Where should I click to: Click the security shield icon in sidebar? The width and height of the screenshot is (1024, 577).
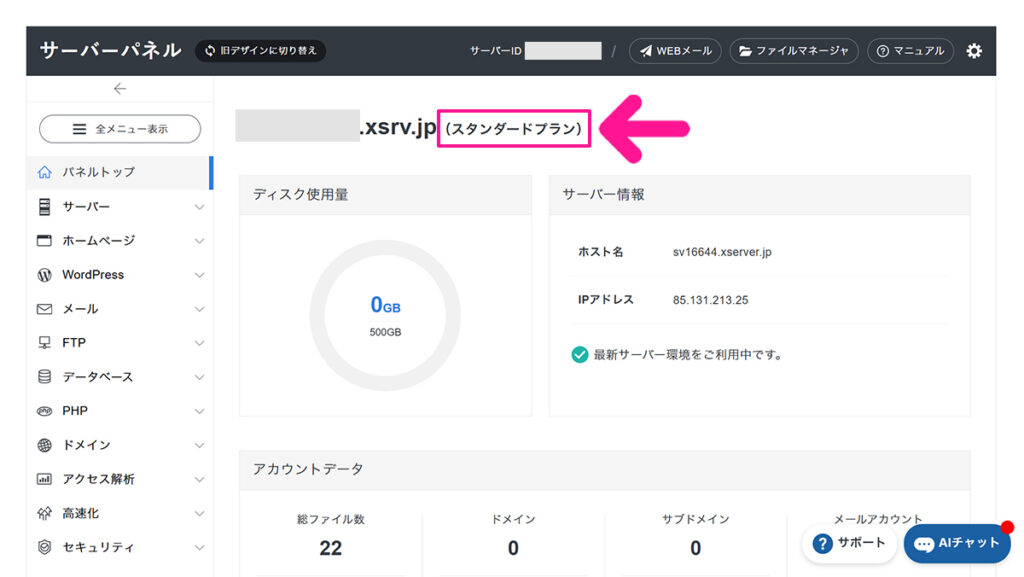[44, 547]
